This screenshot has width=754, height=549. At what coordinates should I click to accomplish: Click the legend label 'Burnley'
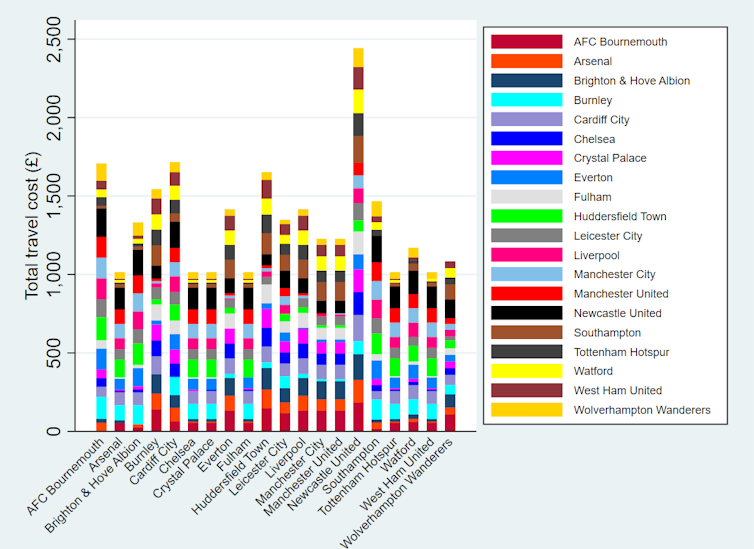pyautogui.click(x=592, y=100)
